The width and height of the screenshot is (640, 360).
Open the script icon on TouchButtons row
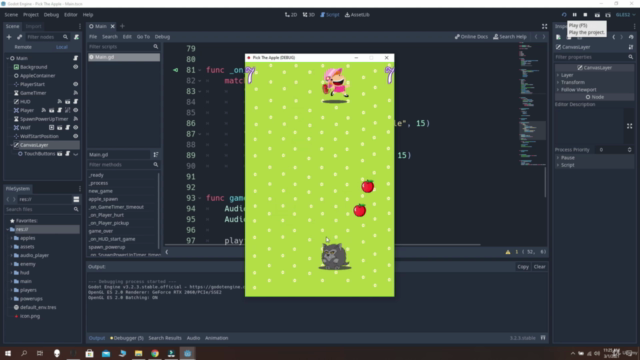pos(68,154)
